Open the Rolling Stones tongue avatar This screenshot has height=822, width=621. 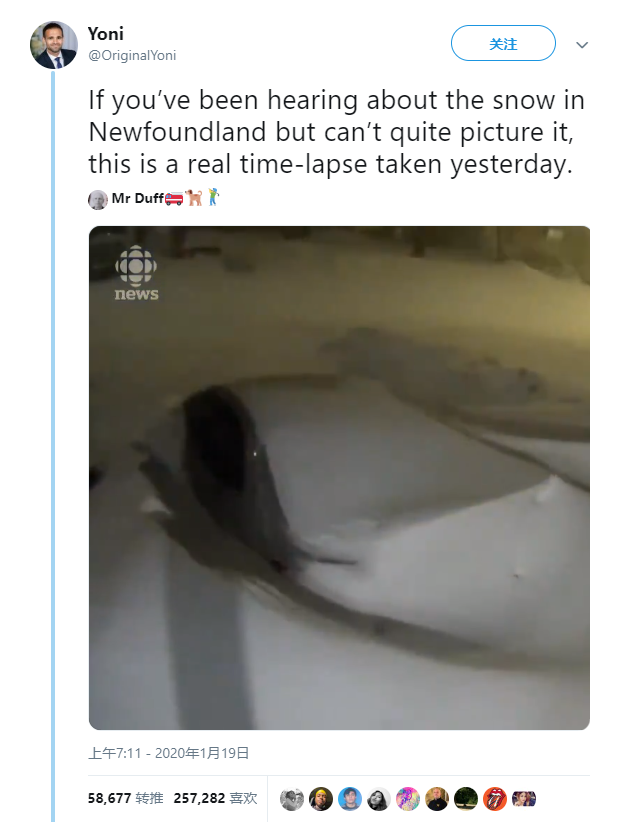click(x=495, y=799)
